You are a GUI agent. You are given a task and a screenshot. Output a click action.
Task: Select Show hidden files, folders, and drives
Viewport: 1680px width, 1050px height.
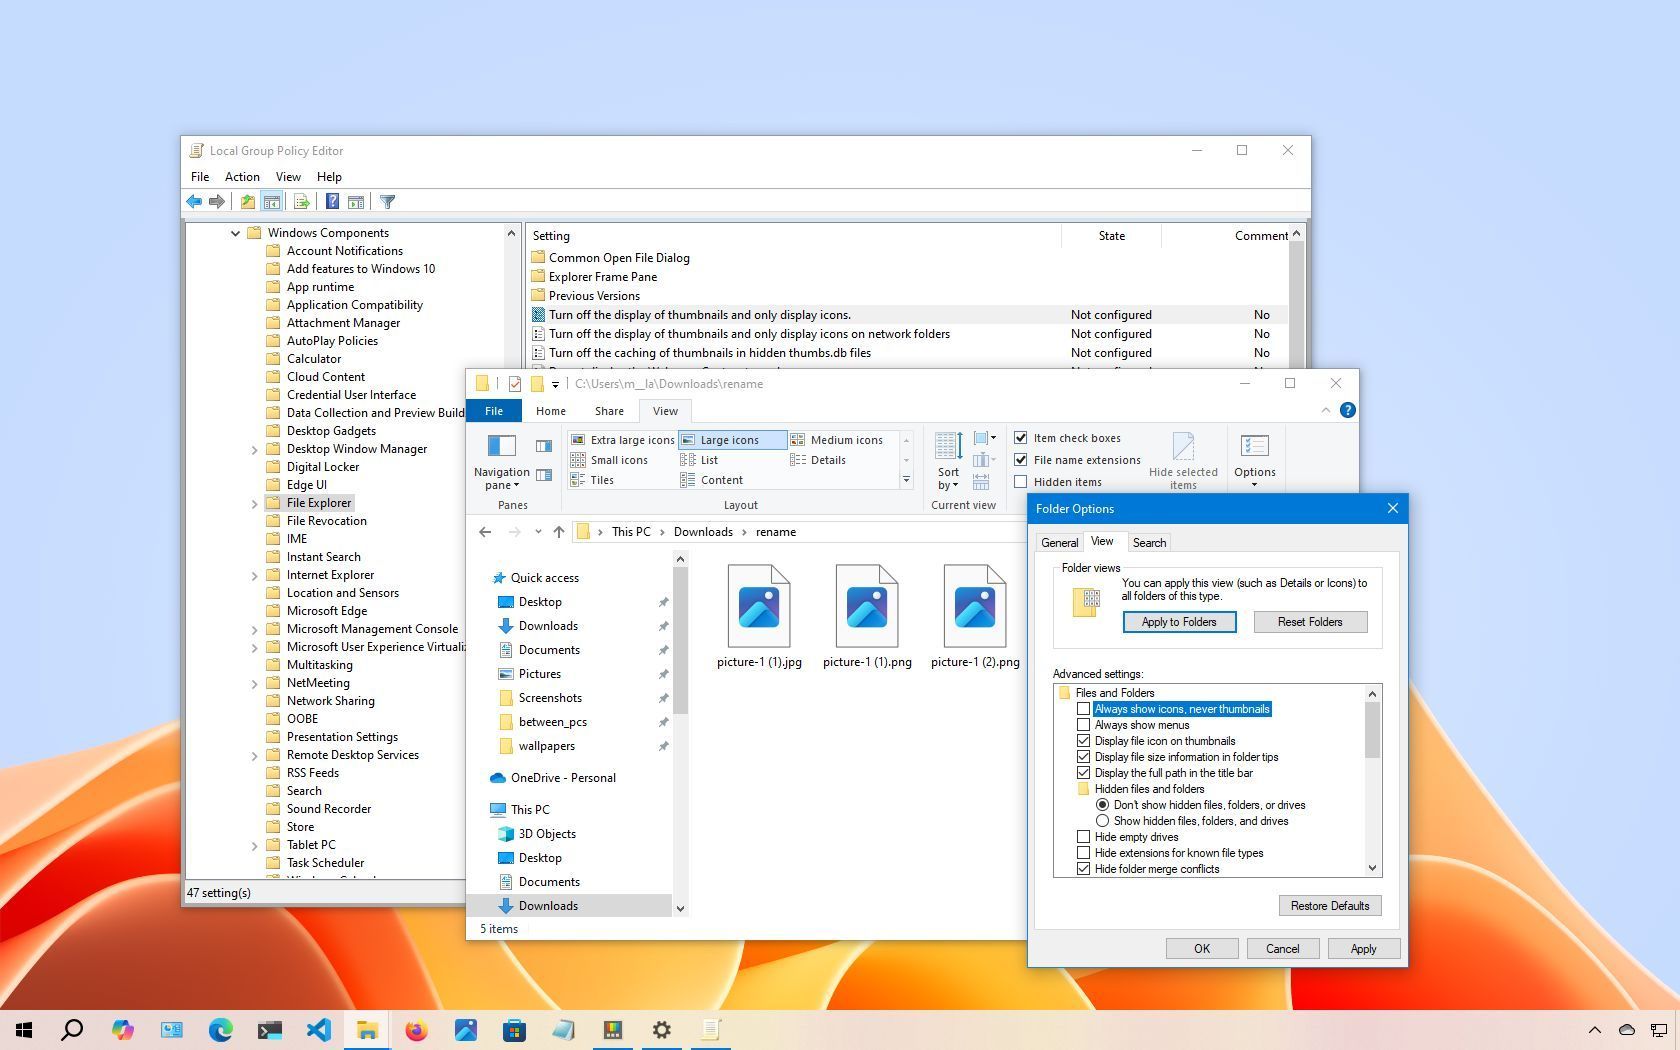(x=1103, y=820)
